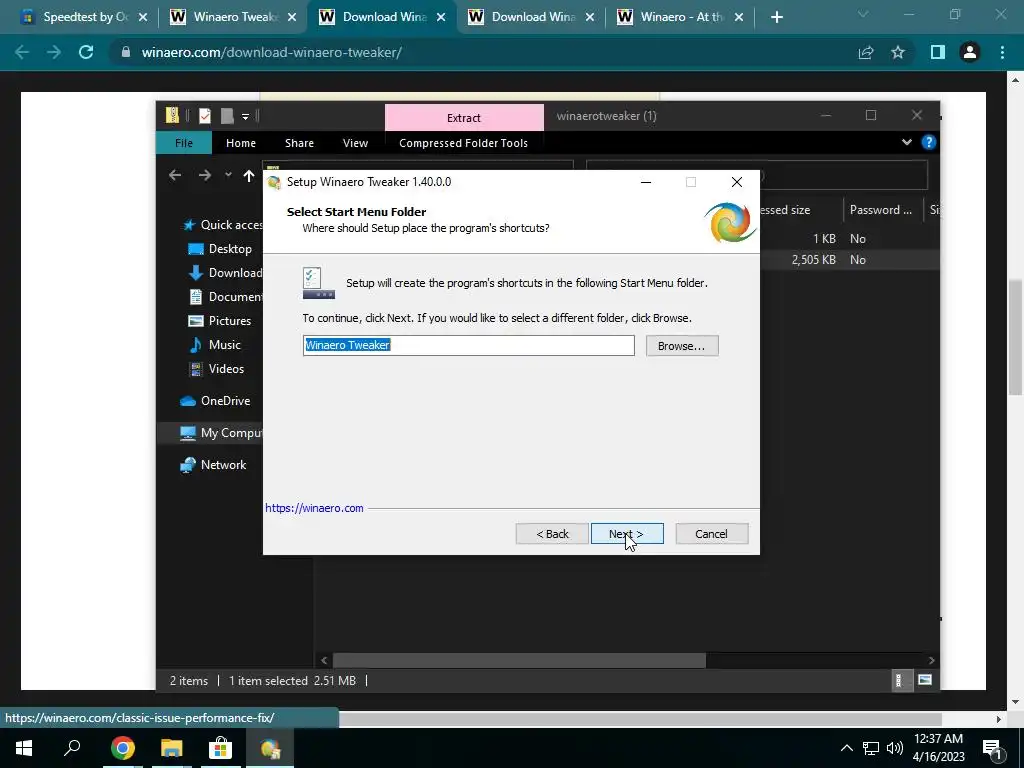Screen dimensions: 1024x768
Task: Switch to the Home ribbon tab
Action: 241,143
